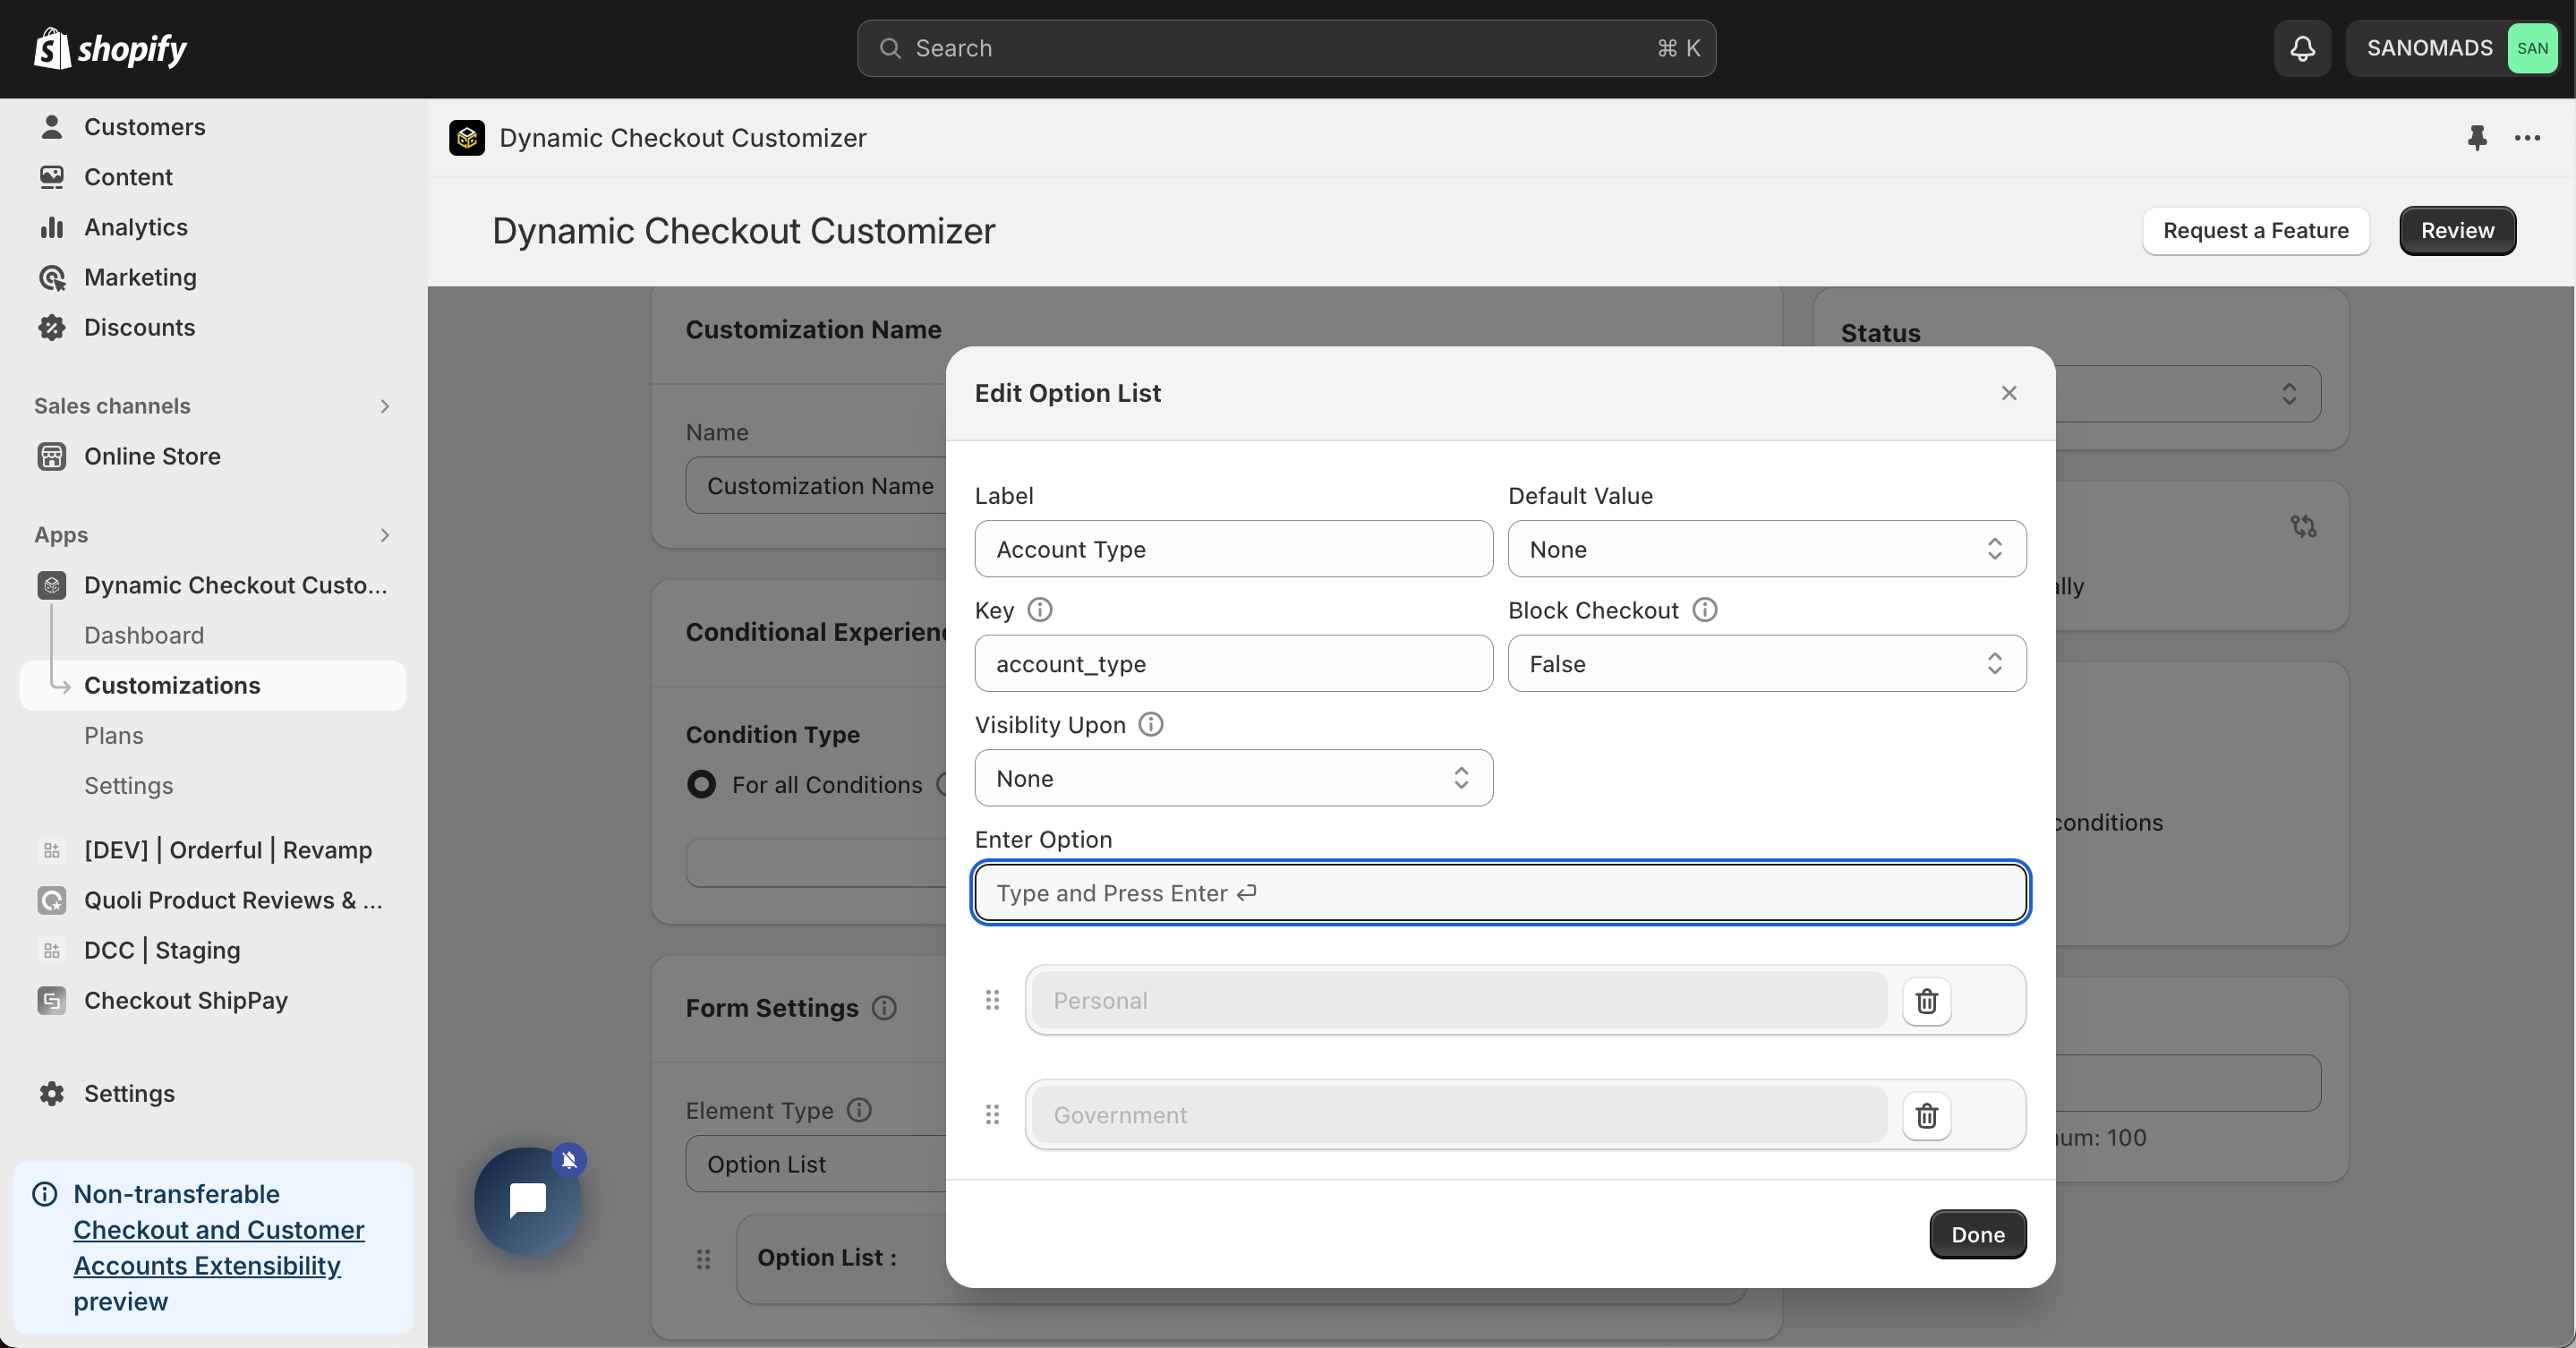Viewport: 2576px width, 1348px height.
Task: Delete the Government option with trash icon
Action: 1926,1115
